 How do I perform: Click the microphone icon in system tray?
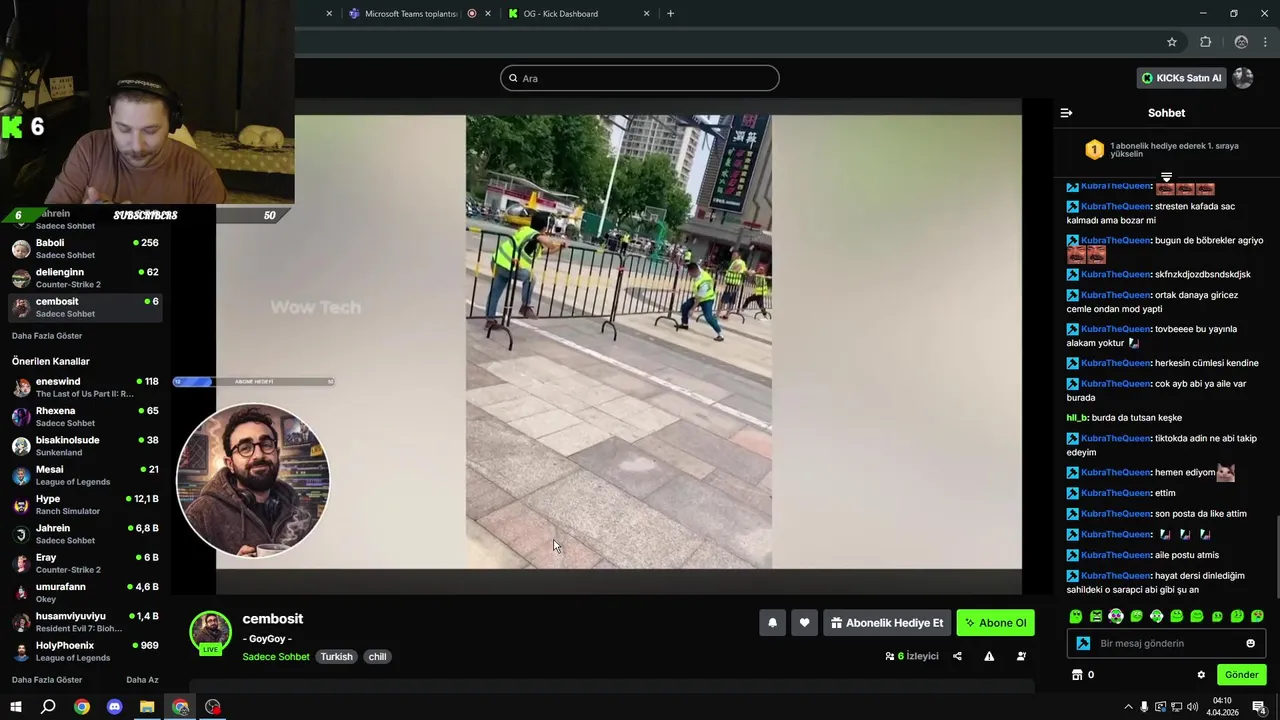1145,707
